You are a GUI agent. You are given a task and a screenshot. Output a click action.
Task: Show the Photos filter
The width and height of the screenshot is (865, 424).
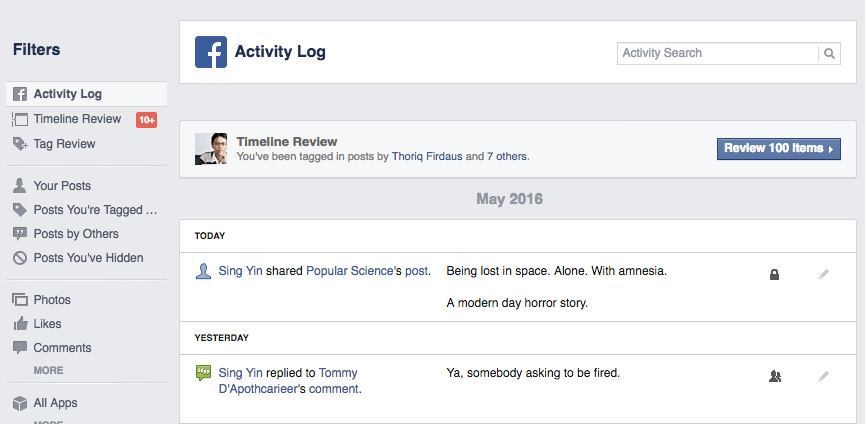coord(52,300)
